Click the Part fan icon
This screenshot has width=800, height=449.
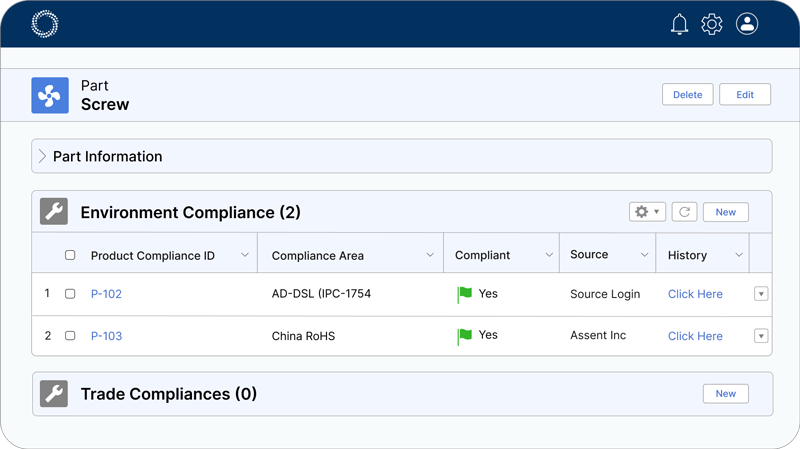[x=50, y=95]
